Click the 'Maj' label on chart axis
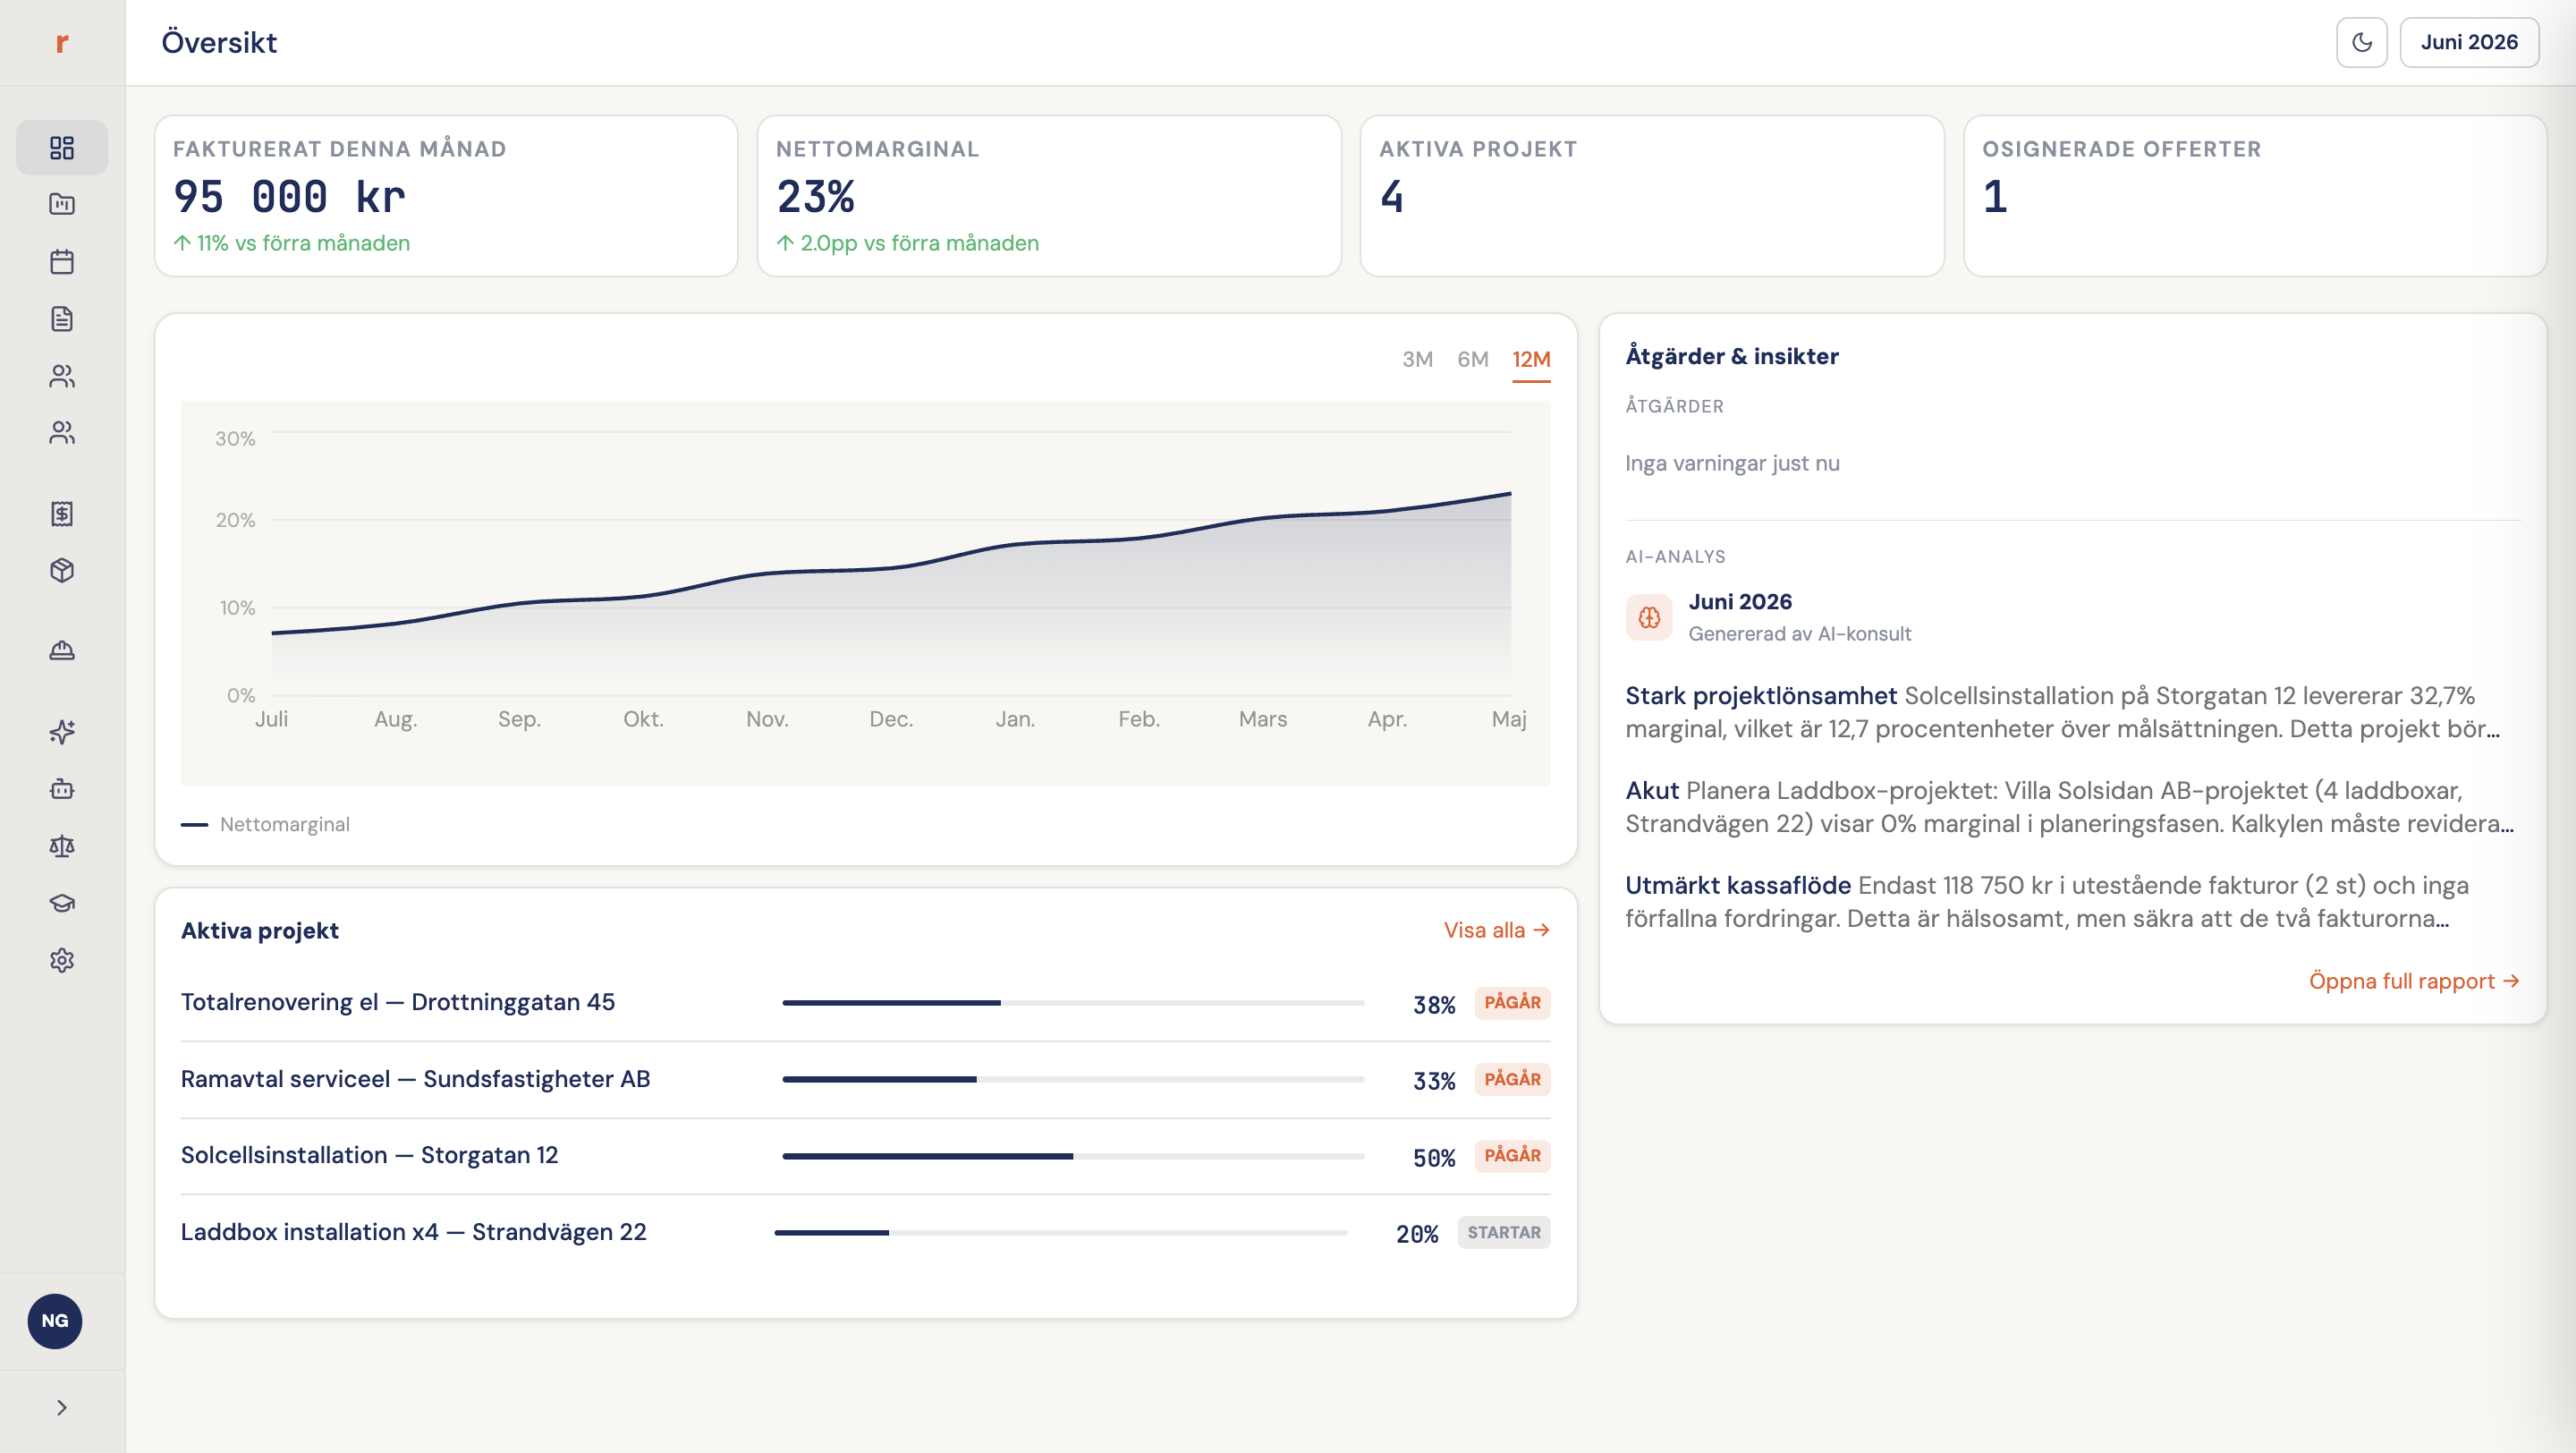The width and height of the screenshot is (2576, 1453). point(1509,719)
